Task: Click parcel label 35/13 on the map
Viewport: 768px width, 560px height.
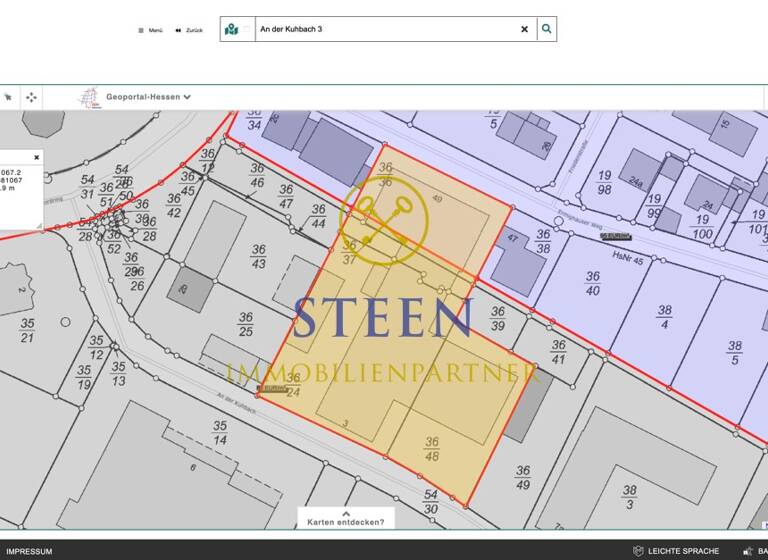Action: coord(118,374)
